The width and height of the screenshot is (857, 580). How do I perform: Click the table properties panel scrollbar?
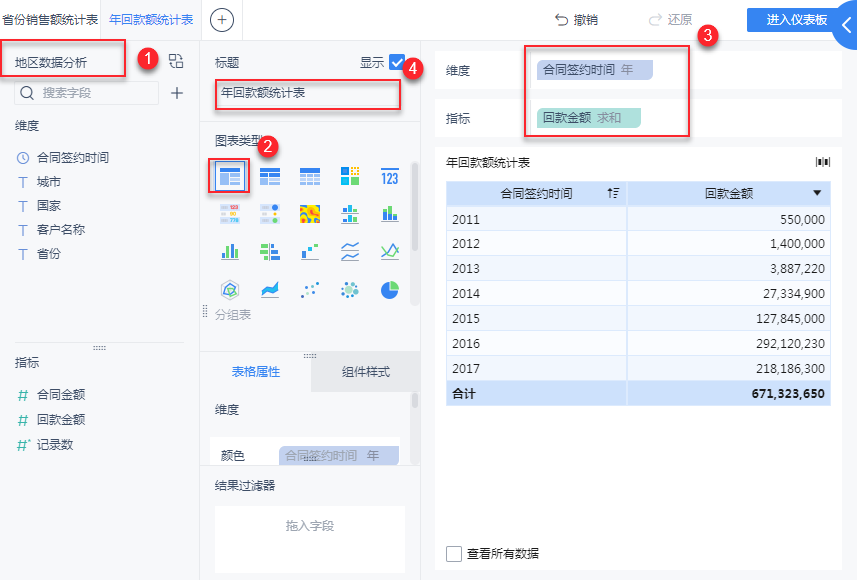point(415,401)
